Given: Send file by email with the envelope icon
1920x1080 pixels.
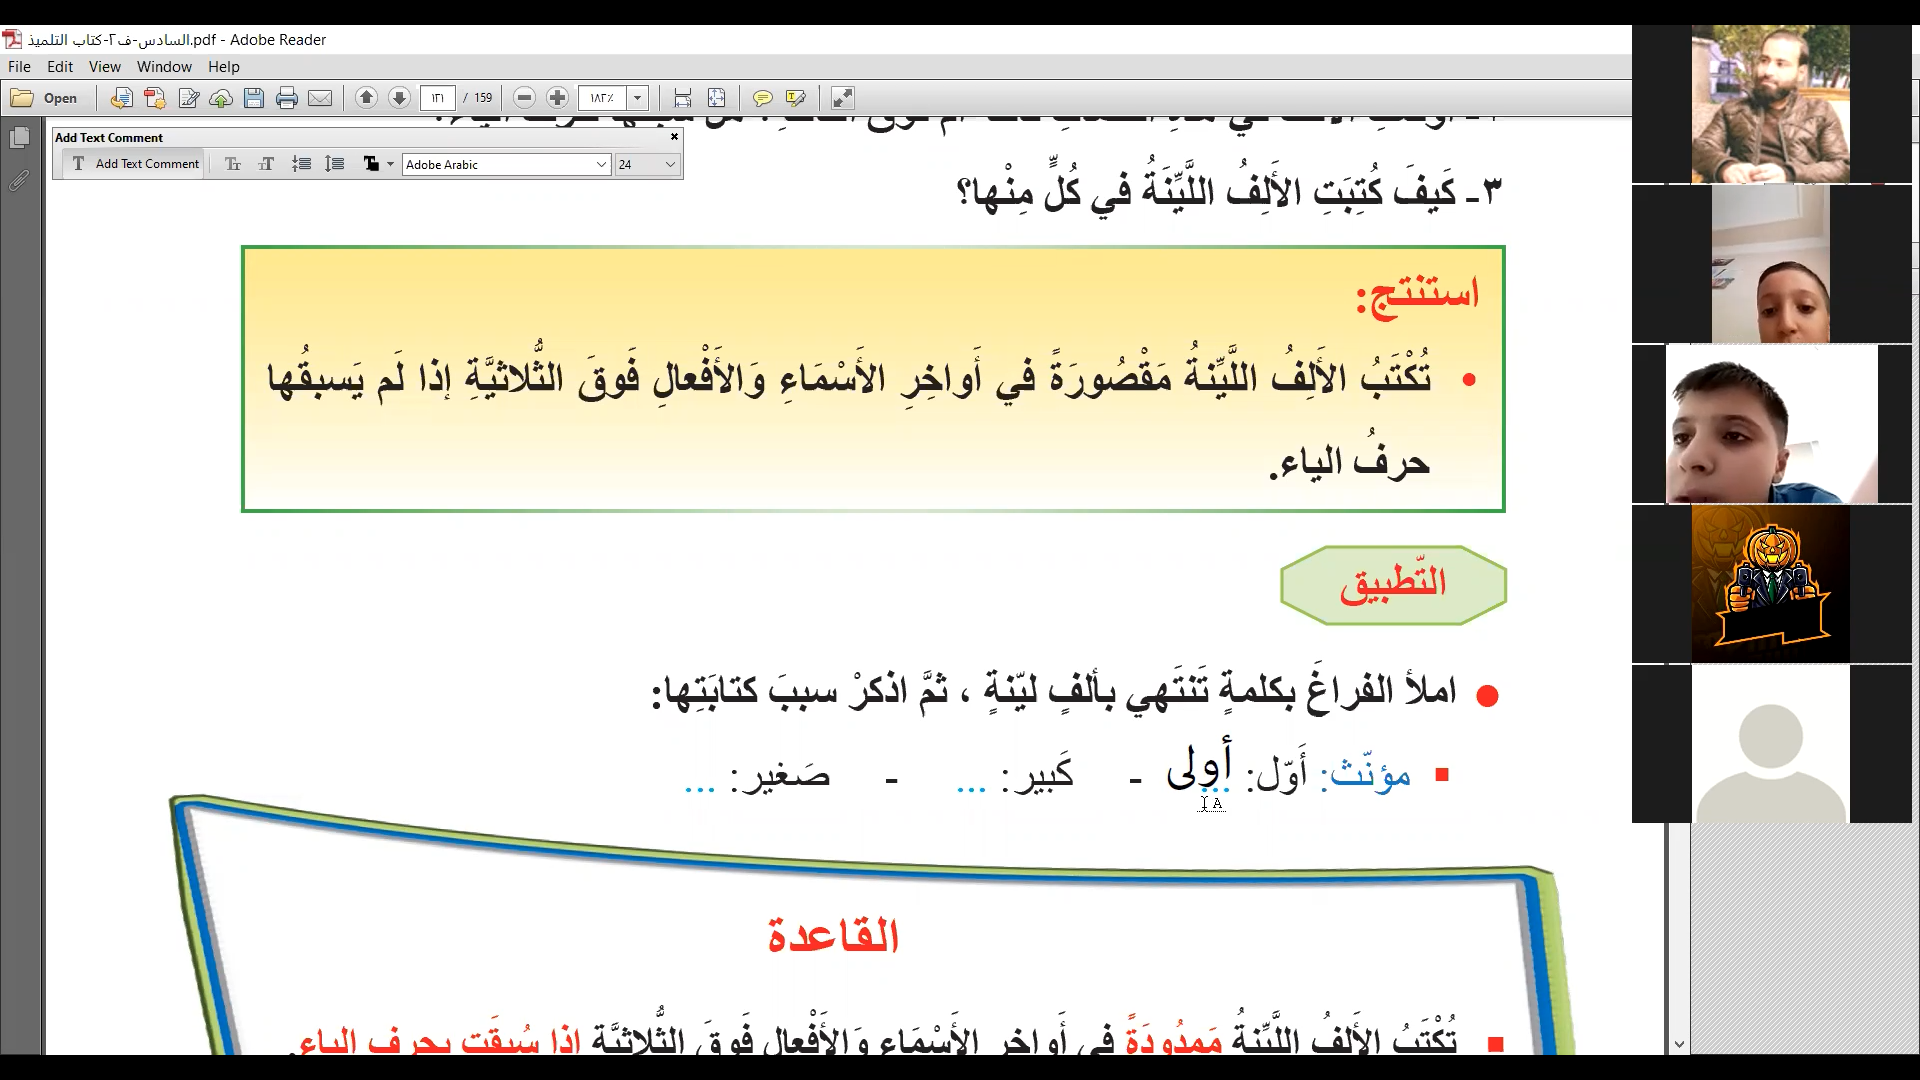Looking at the screenshot, I should click(x=320, y=98).
